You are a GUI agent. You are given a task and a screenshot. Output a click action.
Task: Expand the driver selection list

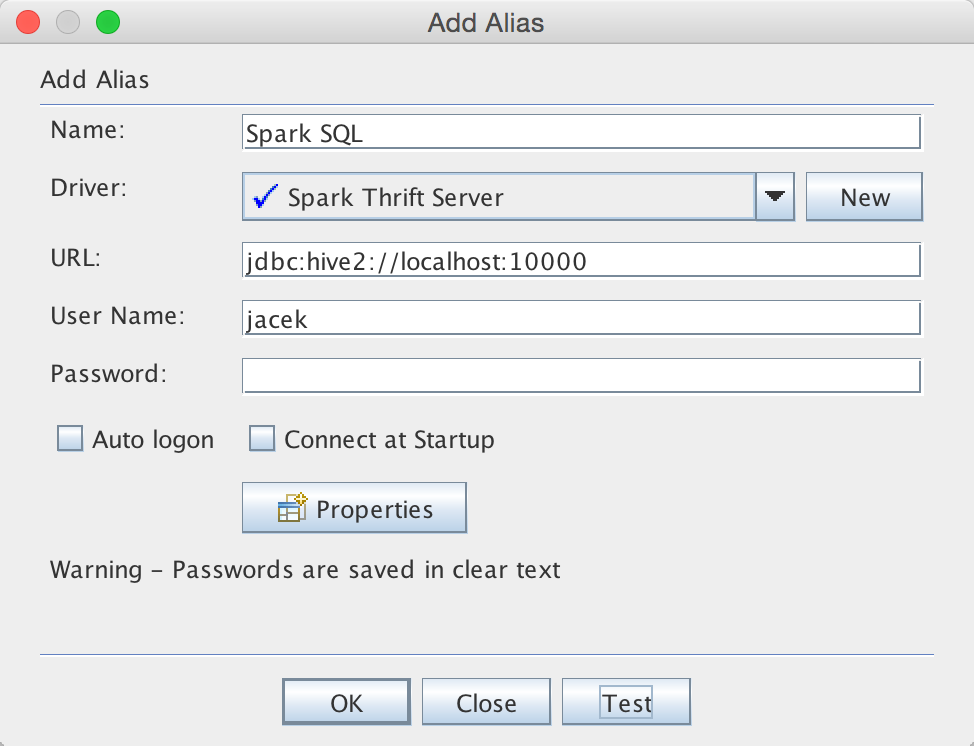coord(773,196)
